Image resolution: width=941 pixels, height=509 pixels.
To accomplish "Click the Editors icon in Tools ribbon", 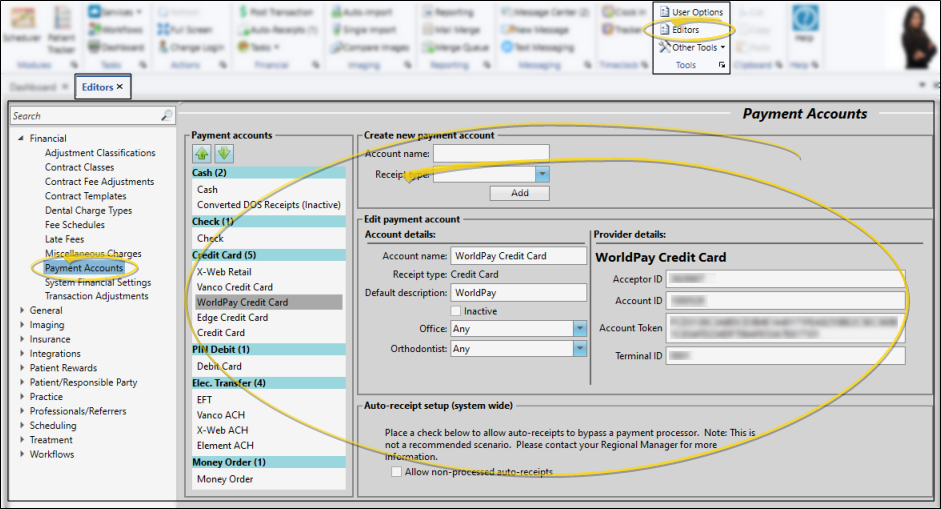I will coord(664,30).
